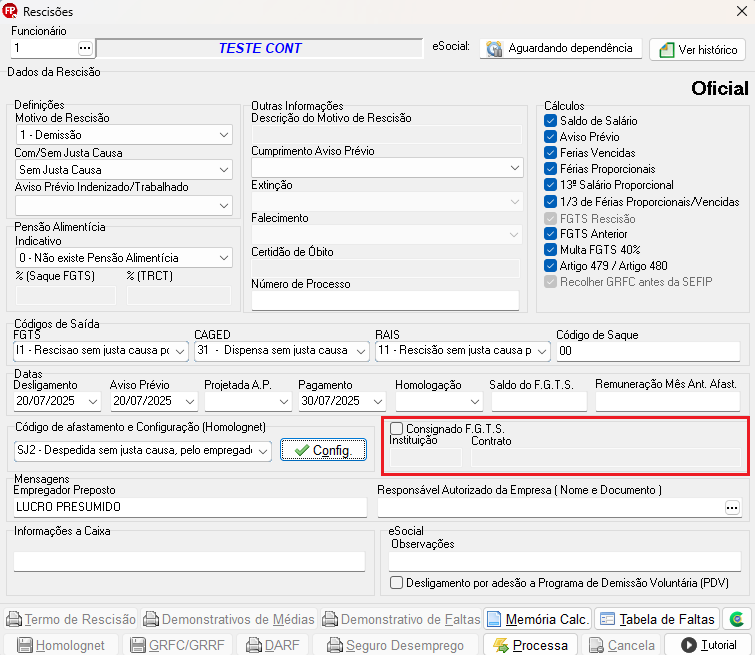Click the Cancela document icon
Image resolution: width=755 pixels, height=655 pixels.
597,645
